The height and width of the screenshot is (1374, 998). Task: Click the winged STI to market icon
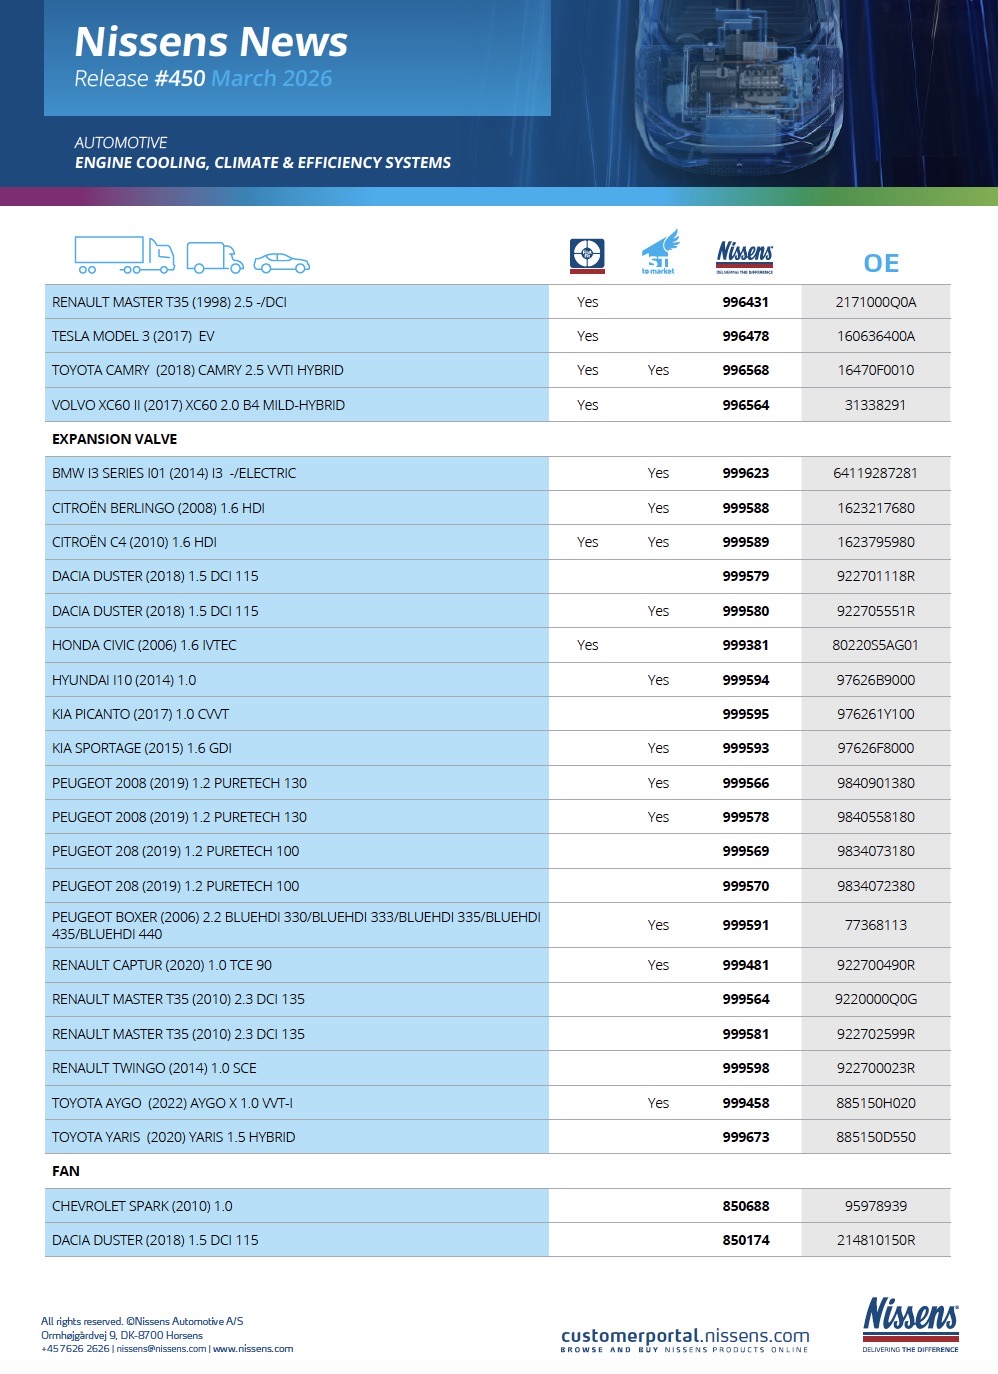click(659, 252)
